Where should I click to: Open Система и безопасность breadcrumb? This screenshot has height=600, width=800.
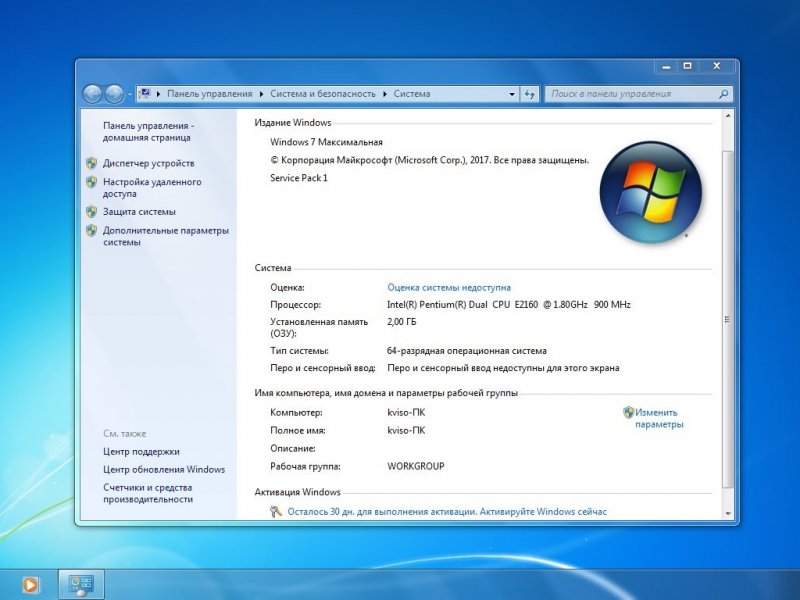coord(323,94)
